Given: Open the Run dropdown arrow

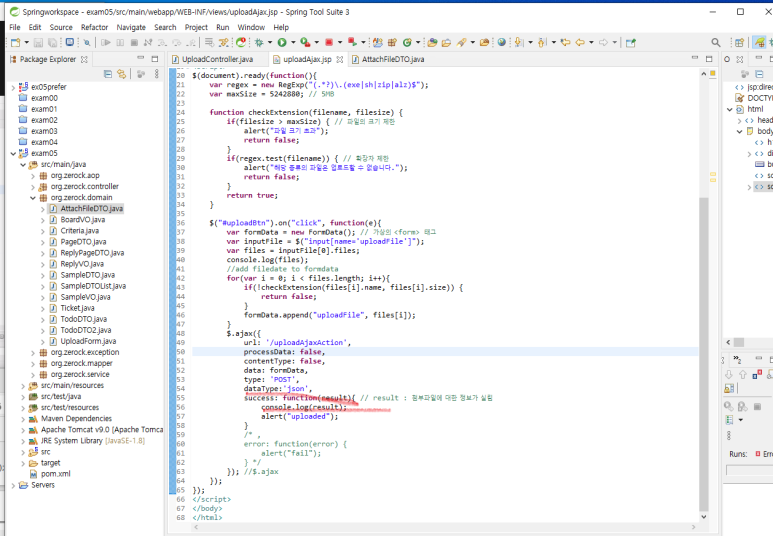Looking at the screenshot, I should pos(293,42).
